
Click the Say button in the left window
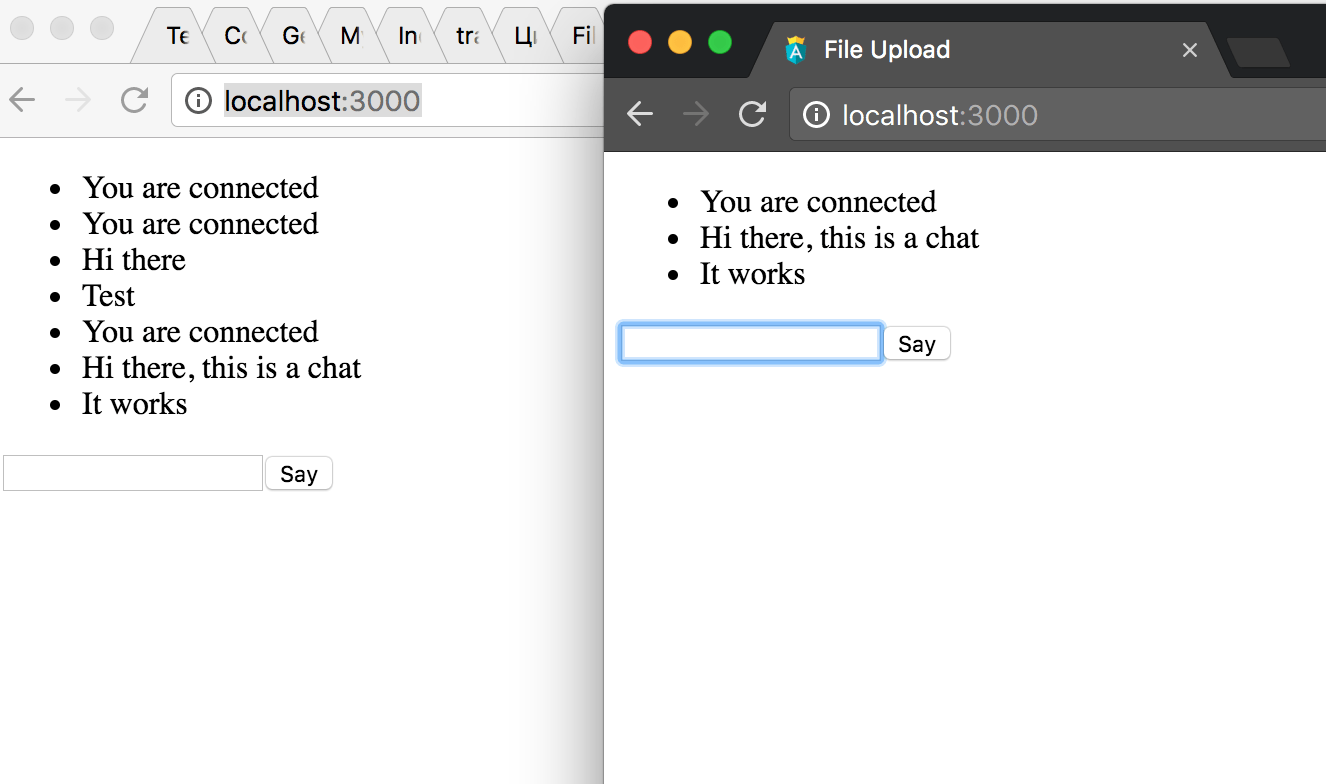point(299,473)
